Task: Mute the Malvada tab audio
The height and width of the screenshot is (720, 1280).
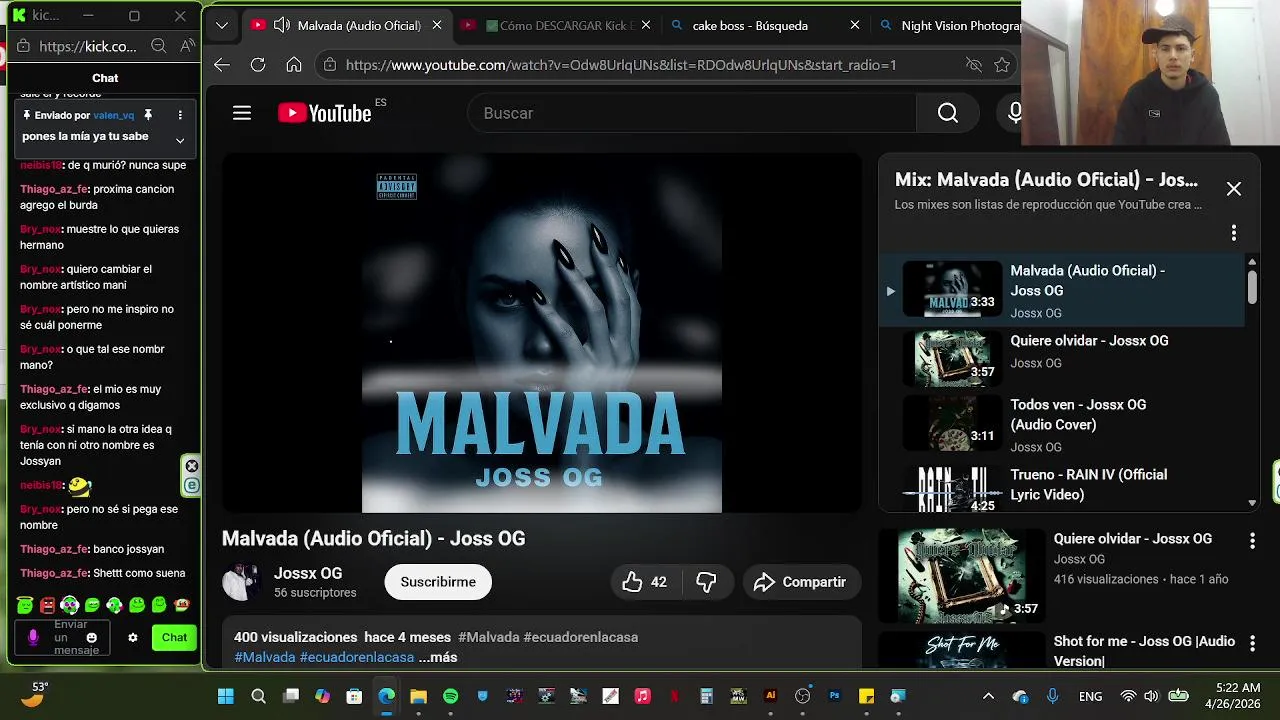Action: (x=282, y=25)
